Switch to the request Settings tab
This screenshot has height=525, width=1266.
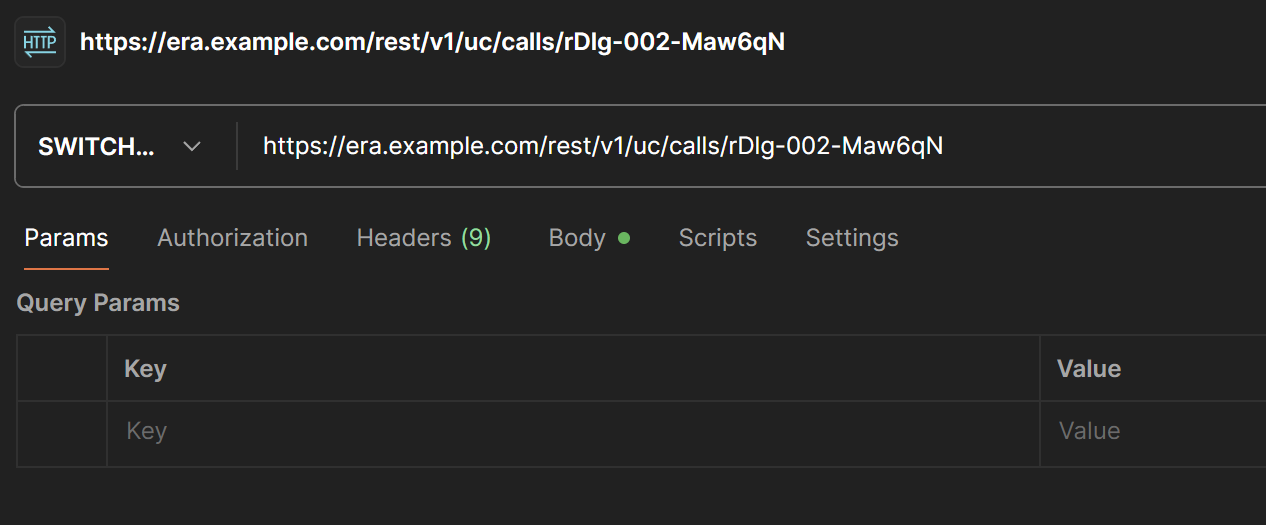coord(852,238)
